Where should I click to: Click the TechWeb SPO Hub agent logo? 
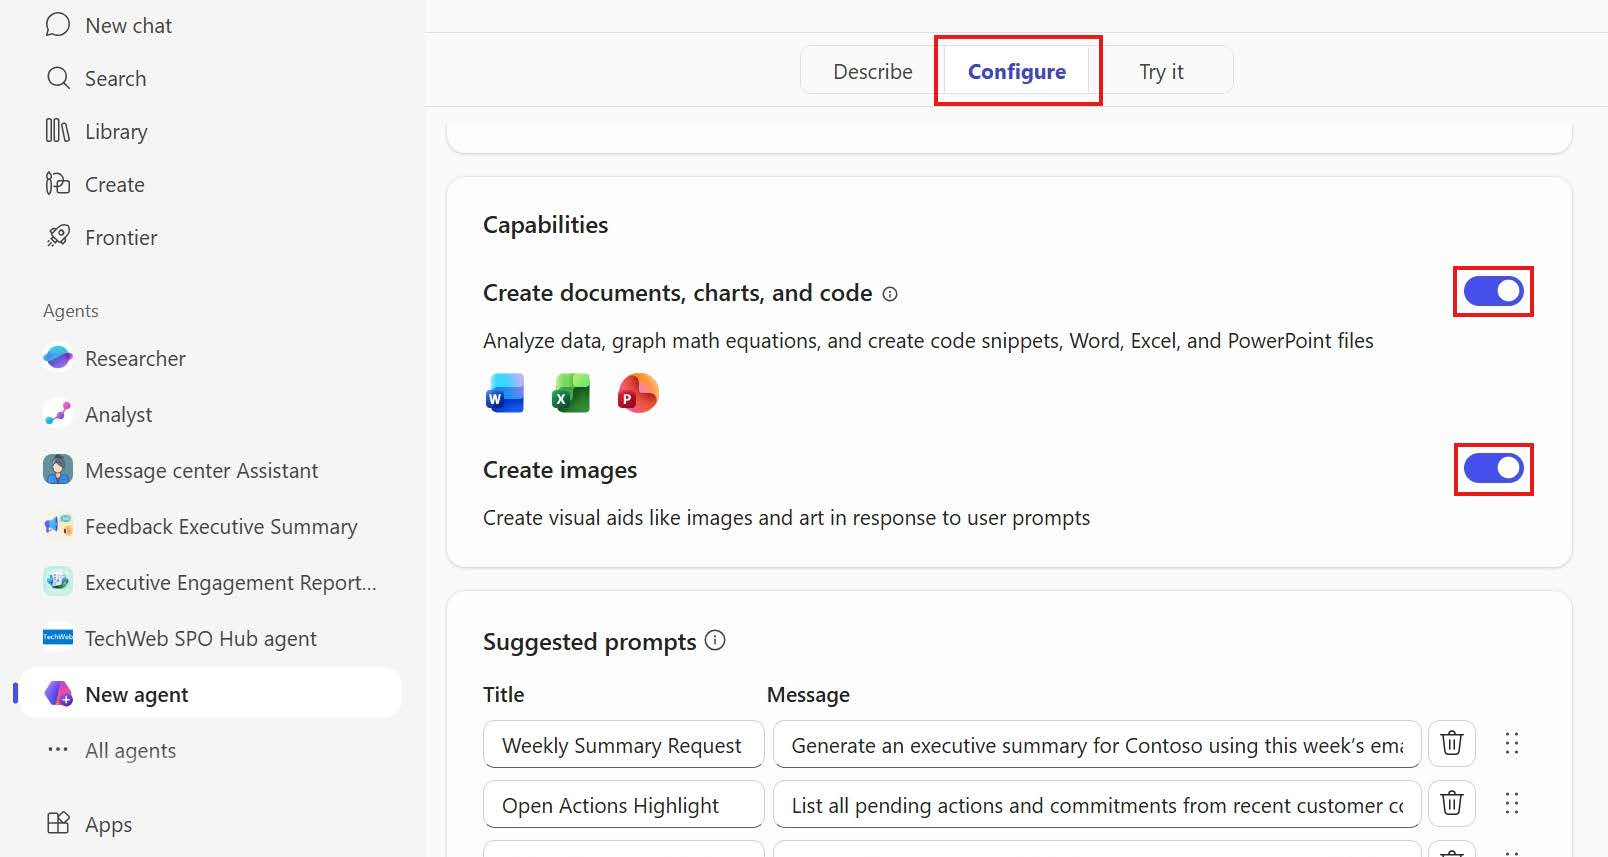pos(58,638)
